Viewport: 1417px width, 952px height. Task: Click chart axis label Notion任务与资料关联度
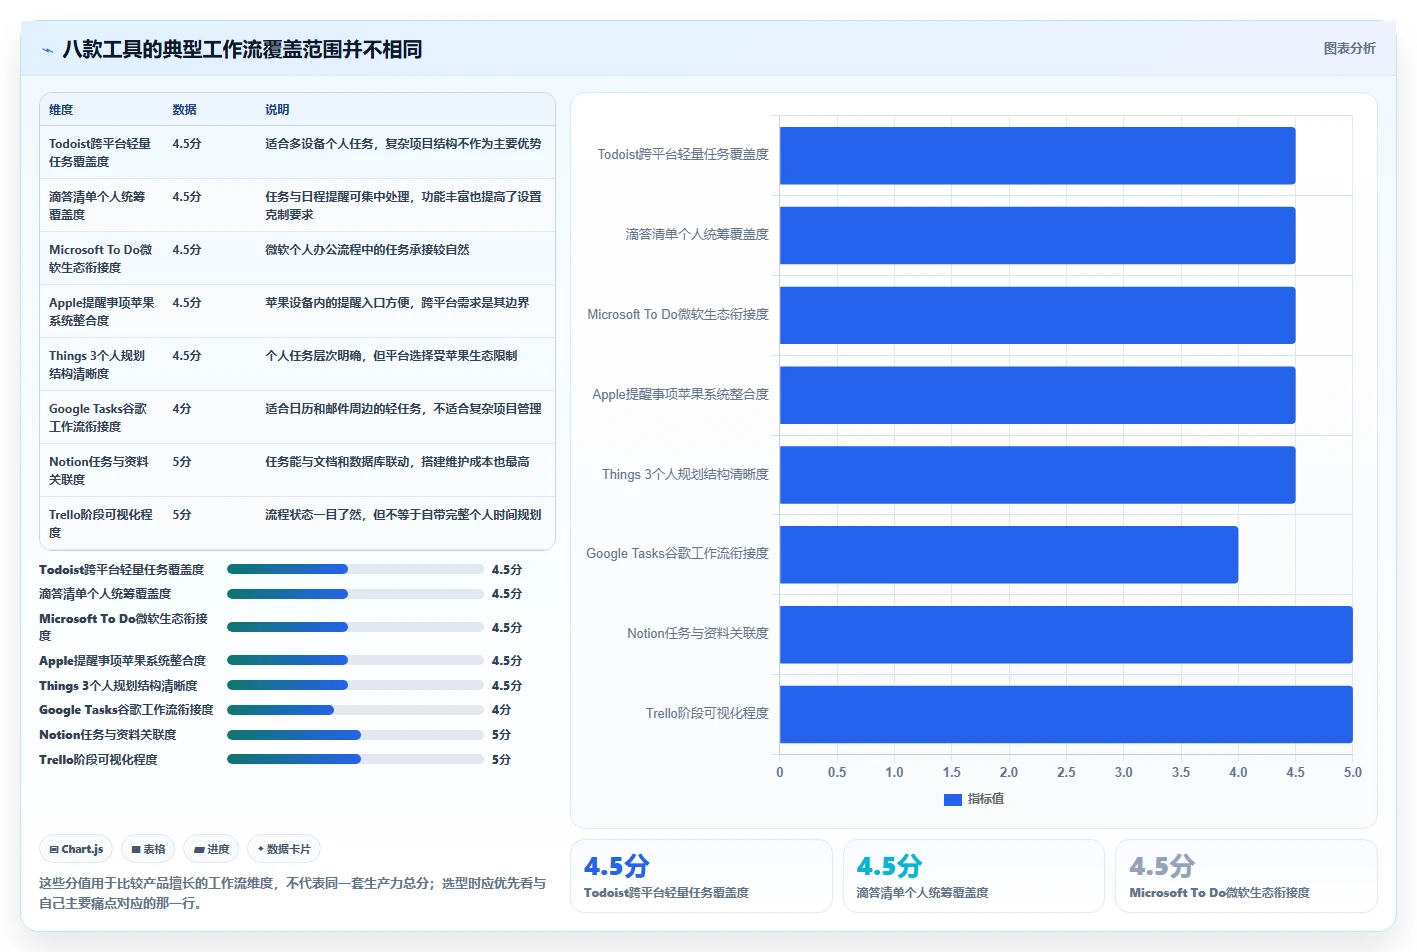point(698,634)
